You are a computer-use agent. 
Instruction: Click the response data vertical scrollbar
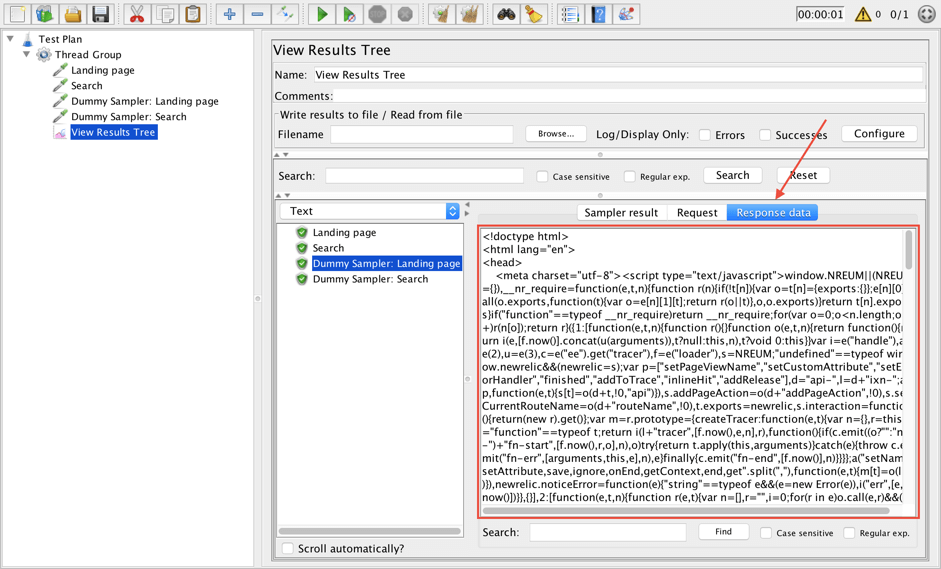pos(909,250)
